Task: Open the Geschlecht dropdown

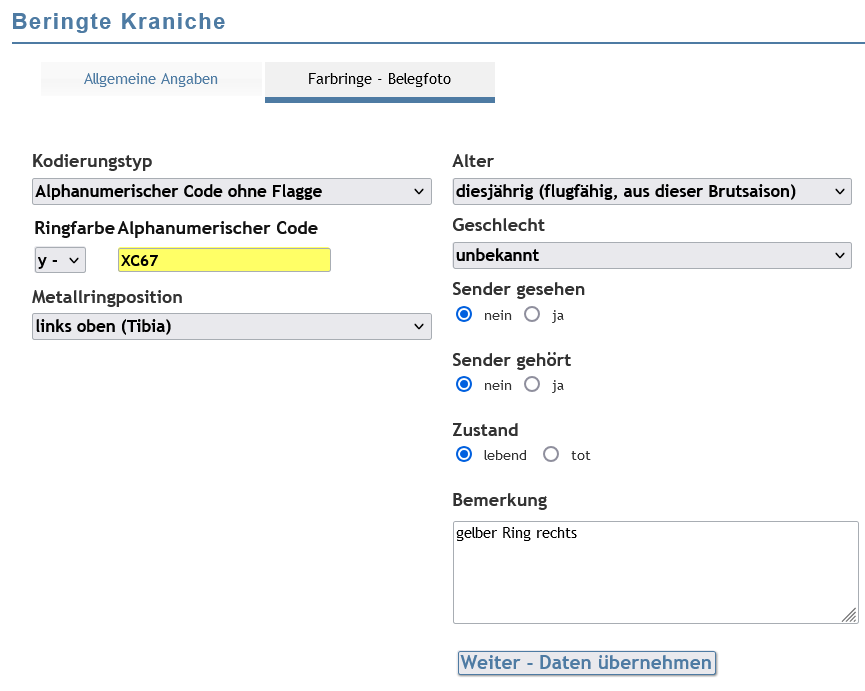Action: pyautogui.click(x=652, y=255)
